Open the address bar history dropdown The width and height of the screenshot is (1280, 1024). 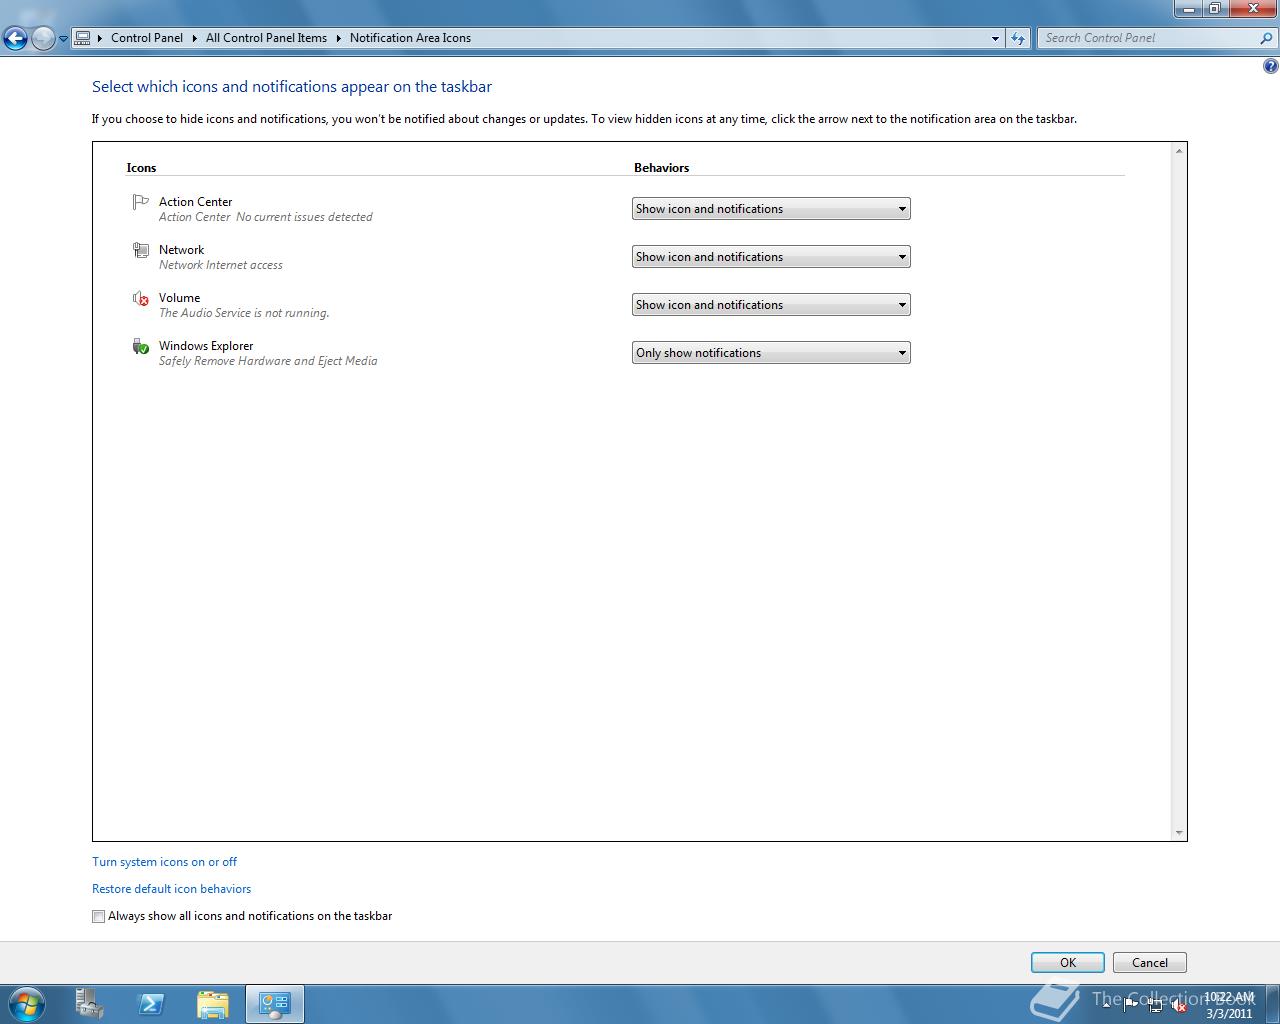(995, 38)
